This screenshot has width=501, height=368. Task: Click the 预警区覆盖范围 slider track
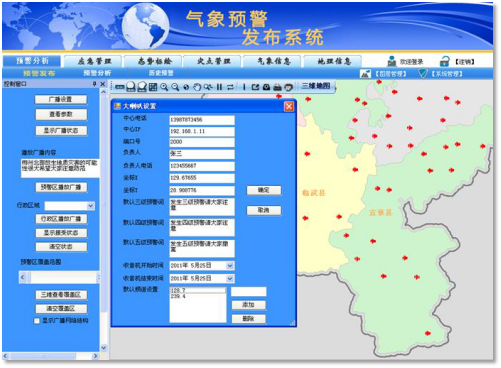[60, 277]
